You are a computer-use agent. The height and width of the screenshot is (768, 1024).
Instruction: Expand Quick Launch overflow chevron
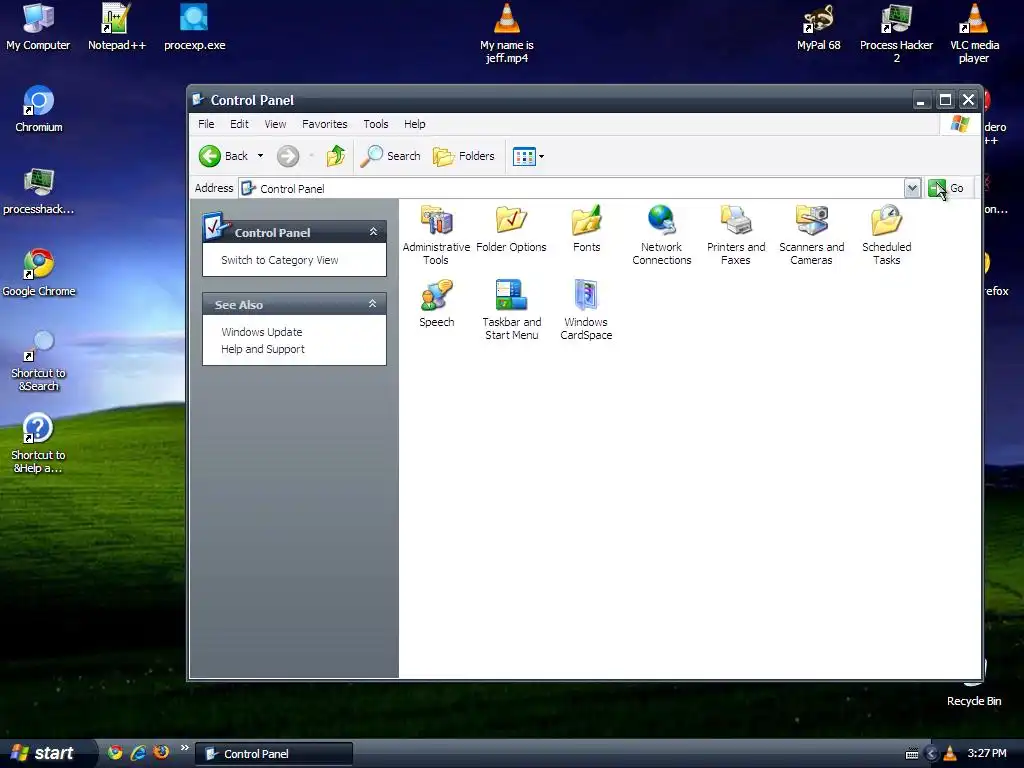click(185, 748)
